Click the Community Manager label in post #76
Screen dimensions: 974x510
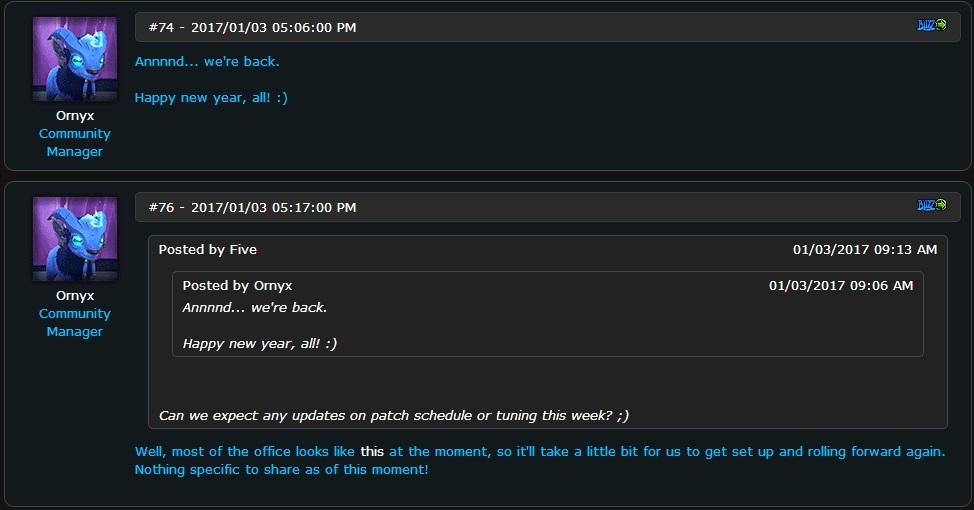(75, 322)
